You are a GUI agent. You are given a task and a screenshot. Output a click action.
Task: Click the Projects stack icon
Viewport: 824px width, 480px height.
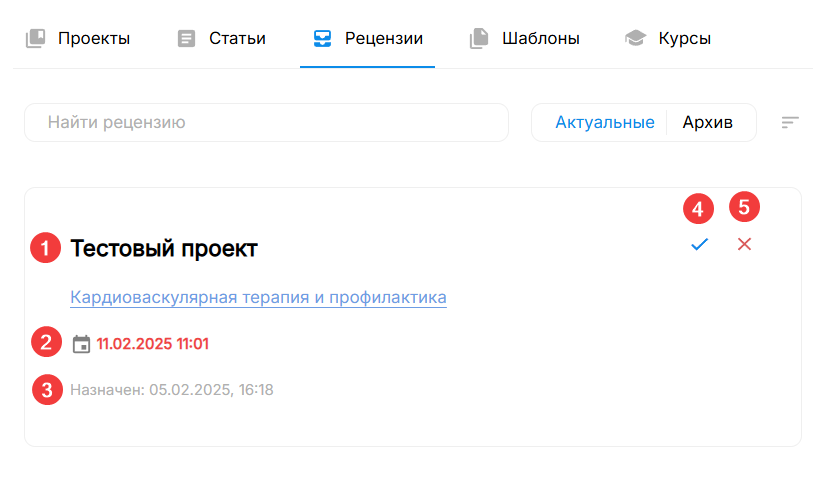point(35,38)
